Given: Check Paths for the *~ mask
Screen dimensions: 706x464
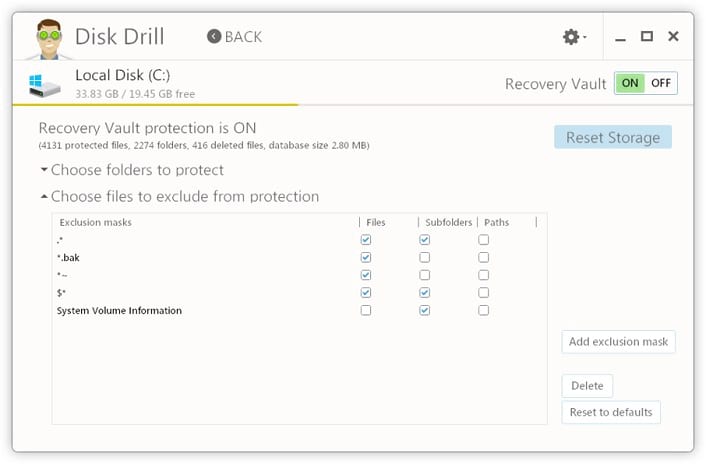Looking at the screenshot, I should click(x=483, y=275).
